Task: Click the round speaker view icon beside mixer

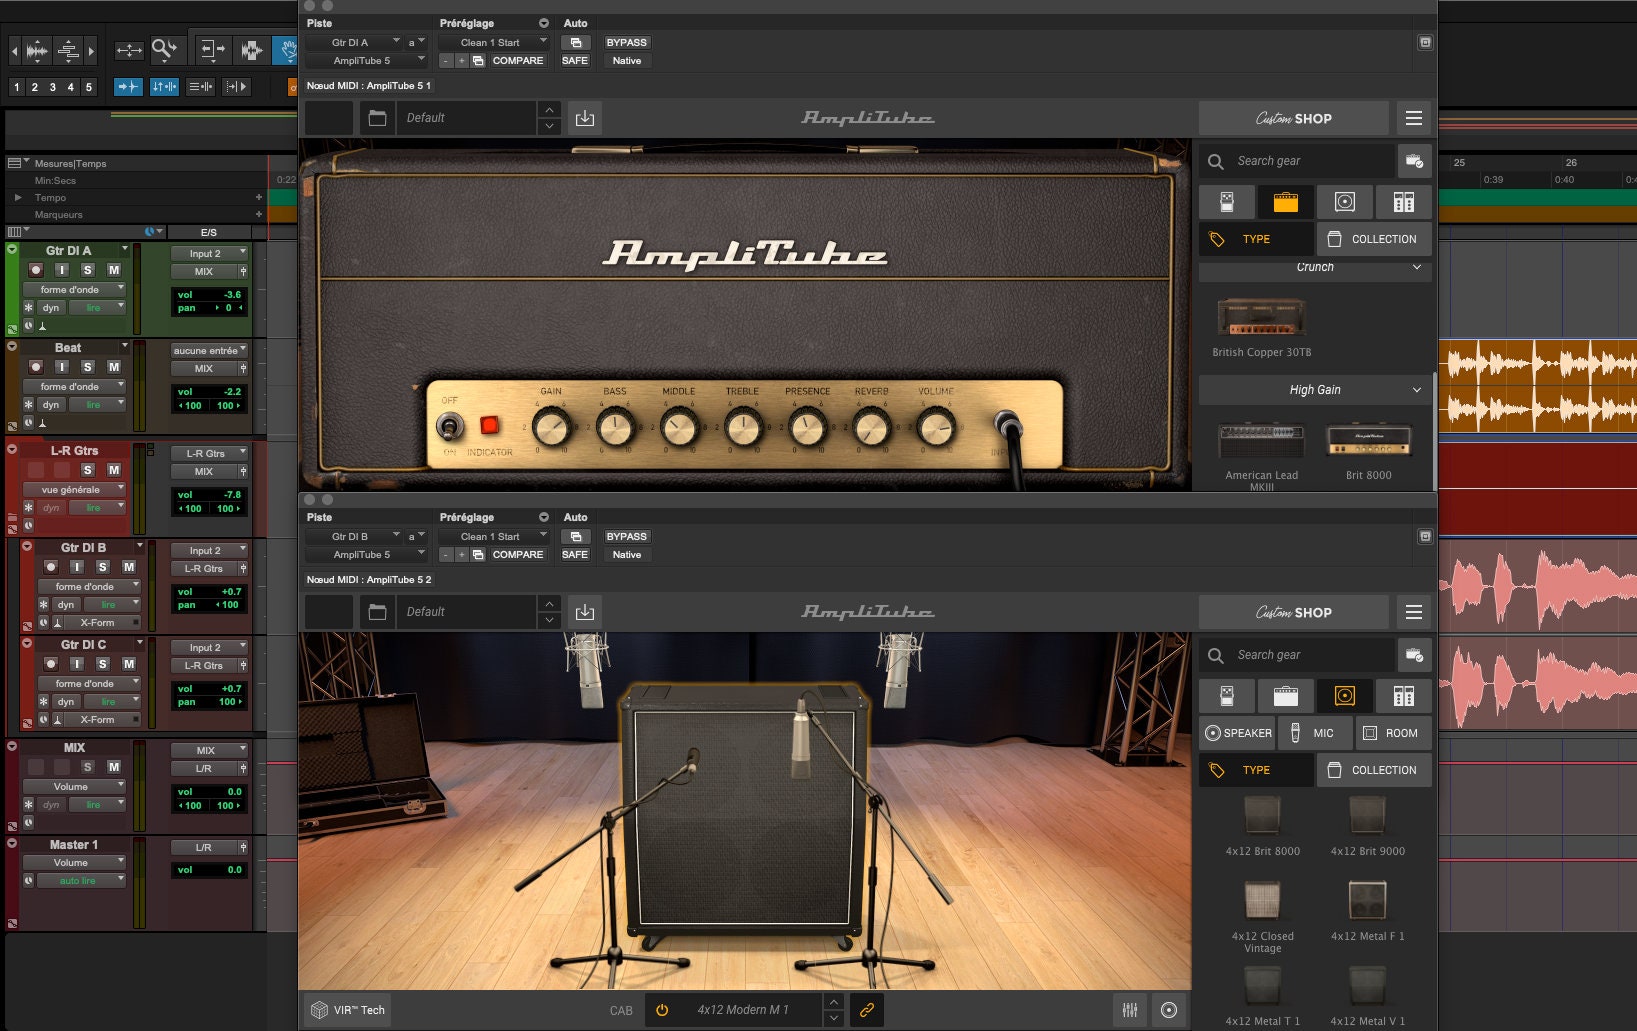Action: [x=1168, y=1010]
